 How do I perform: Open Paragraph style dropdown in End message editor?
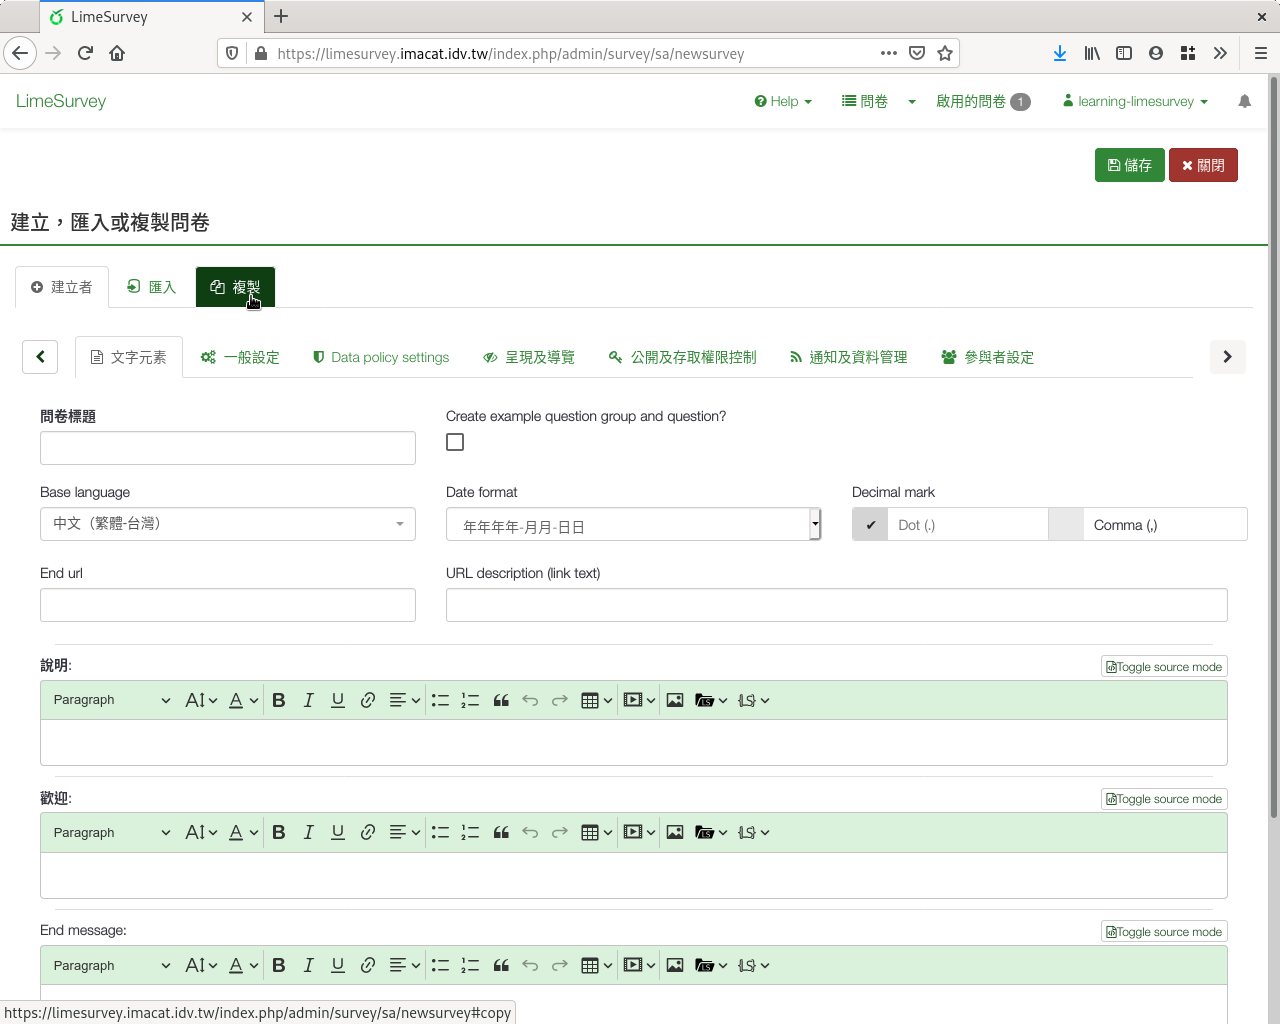pyautogui.click(x=112, y=965)
